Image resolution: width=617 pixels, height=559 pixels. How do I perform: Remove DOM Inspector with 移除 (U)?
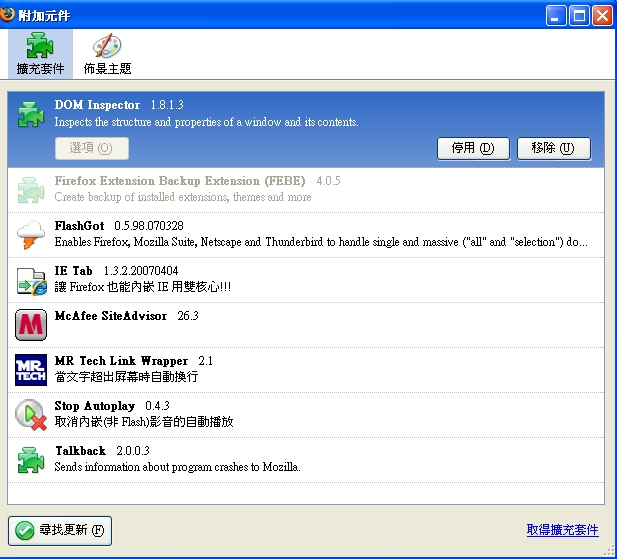pyautogui.click(x=554, y=148)
